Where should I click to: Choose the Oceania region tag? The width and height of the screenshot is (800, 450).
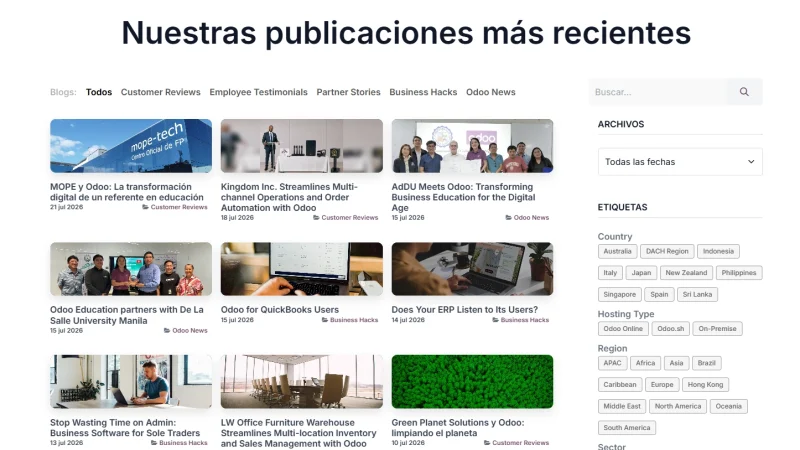click(x=729, y=406)
